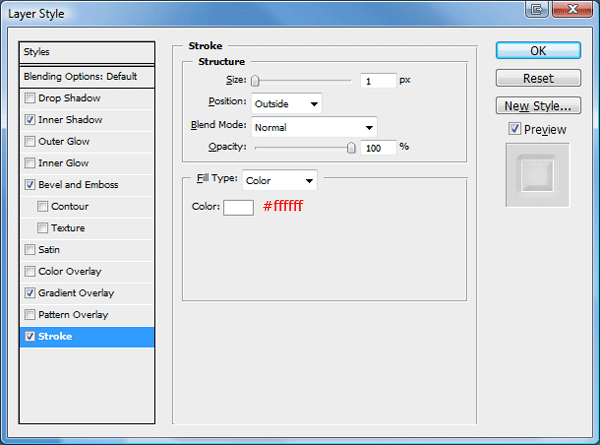The width and height of the screenshot is (600, 445).
Task: Tick the Color Overlay checkbox
Action: pos(29,272)
